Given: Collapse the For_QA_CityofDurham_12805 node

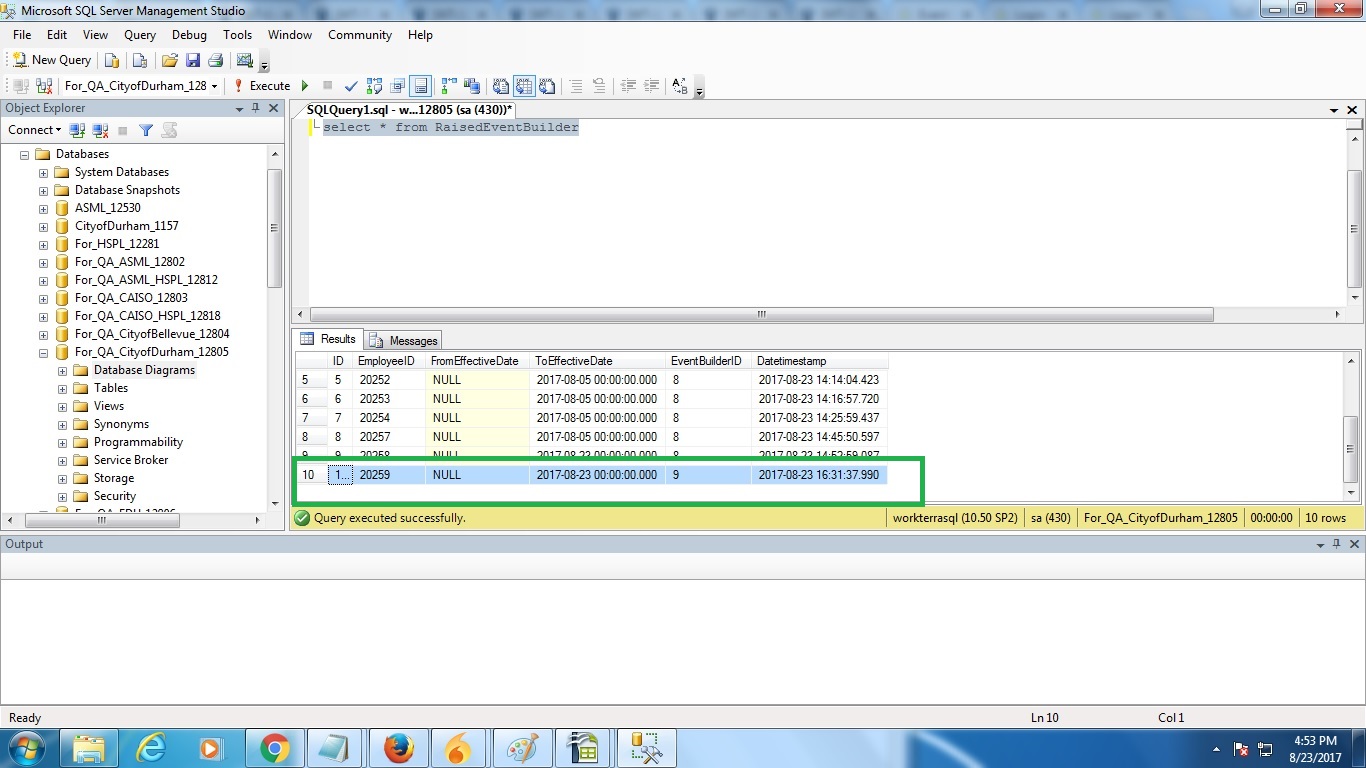Looking at the screenshot, I should pyautogui.click(x=44, y=352).
